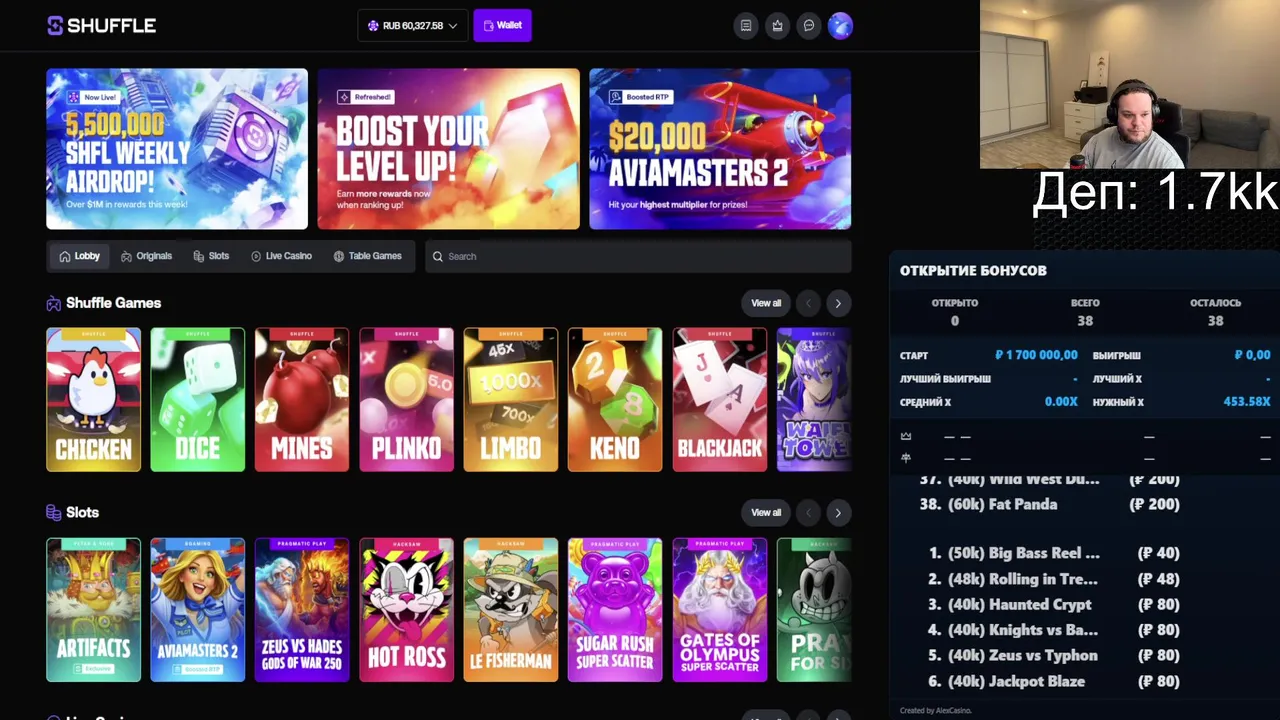Launch the Mines game
The height and width of the screenshot is (720, 1280).
pos(302,400)
